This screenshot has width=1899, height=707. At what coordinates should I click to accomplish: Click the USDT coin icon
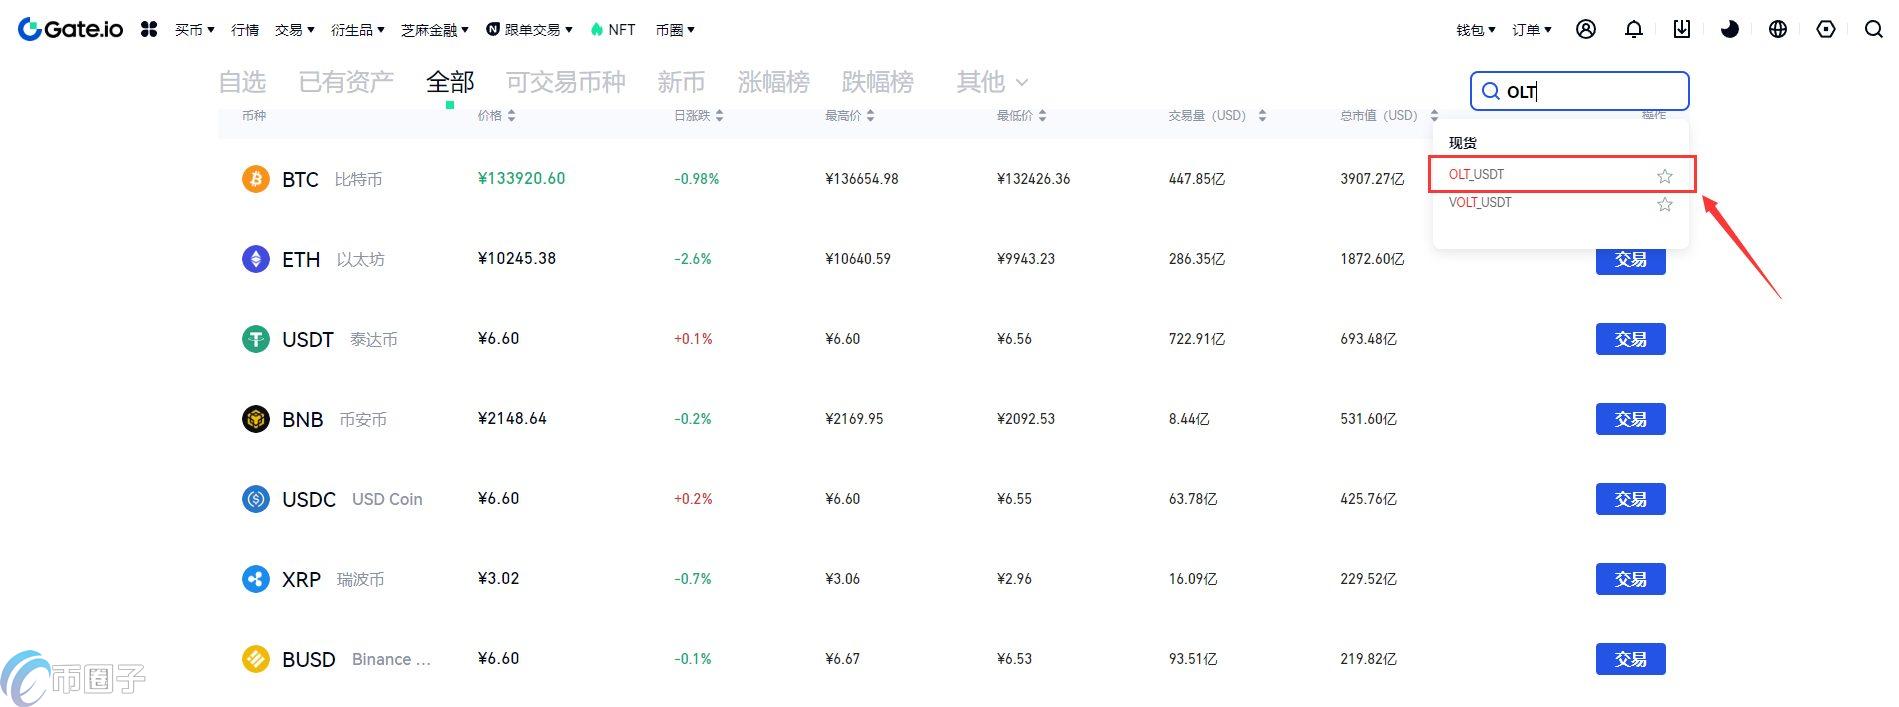[256, 339]
